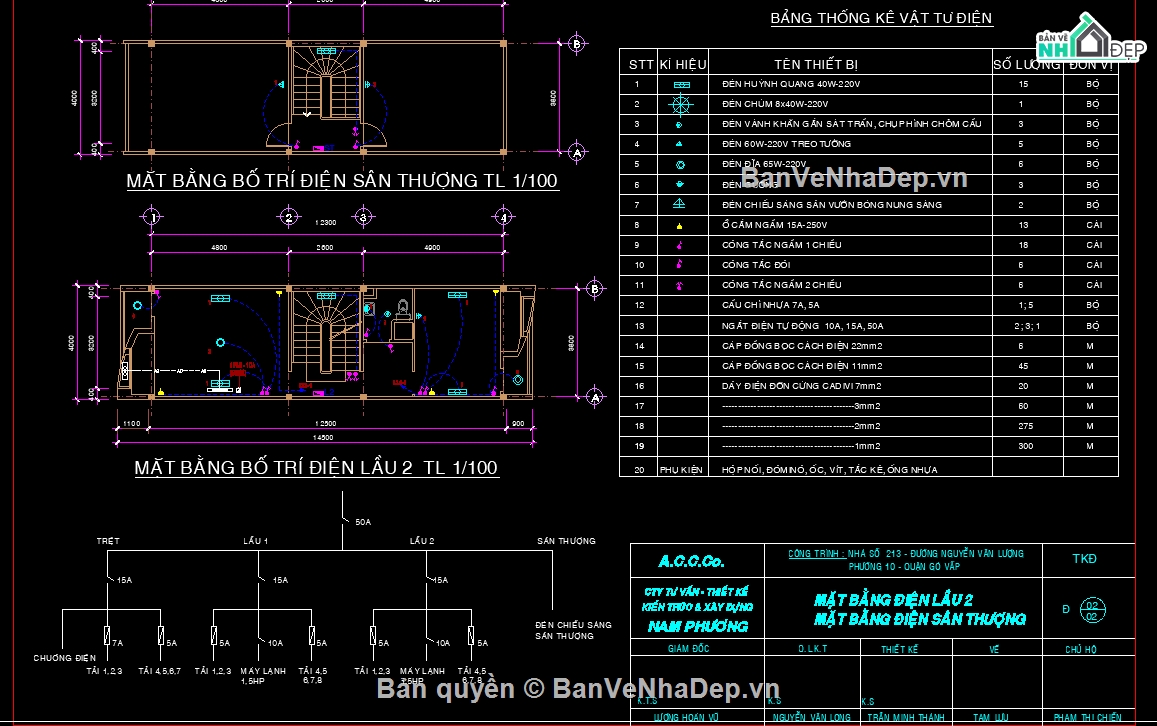
Task: Click grid axis bubble 4 on the floor plan
Action: coord(503,217)
